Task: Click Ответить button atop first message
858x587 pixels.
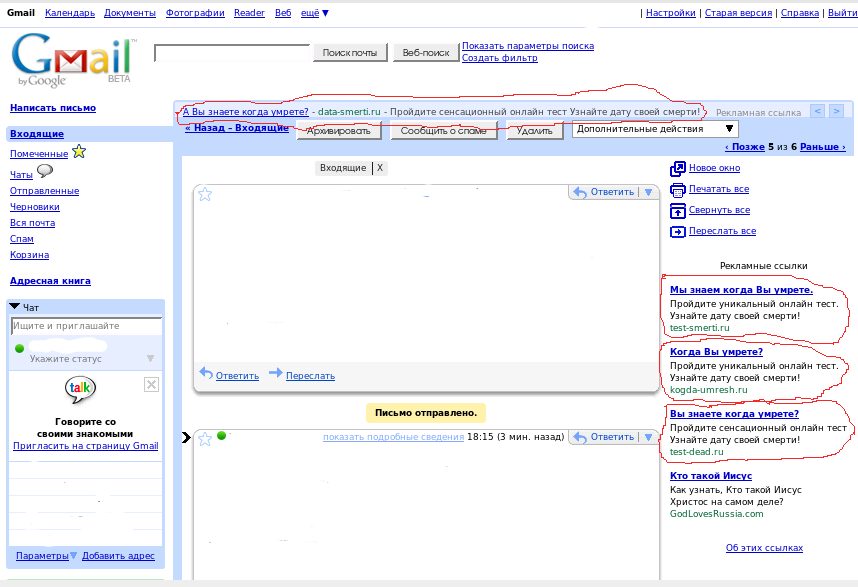Action: pyautogui.click(x=604, y=192)
